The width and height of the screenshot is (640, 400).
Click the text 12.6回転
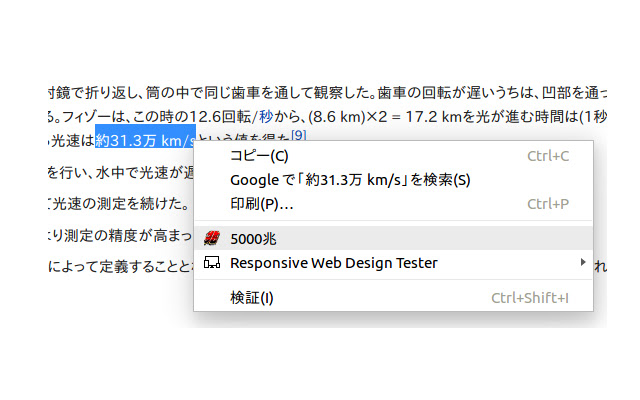point(220,117)
